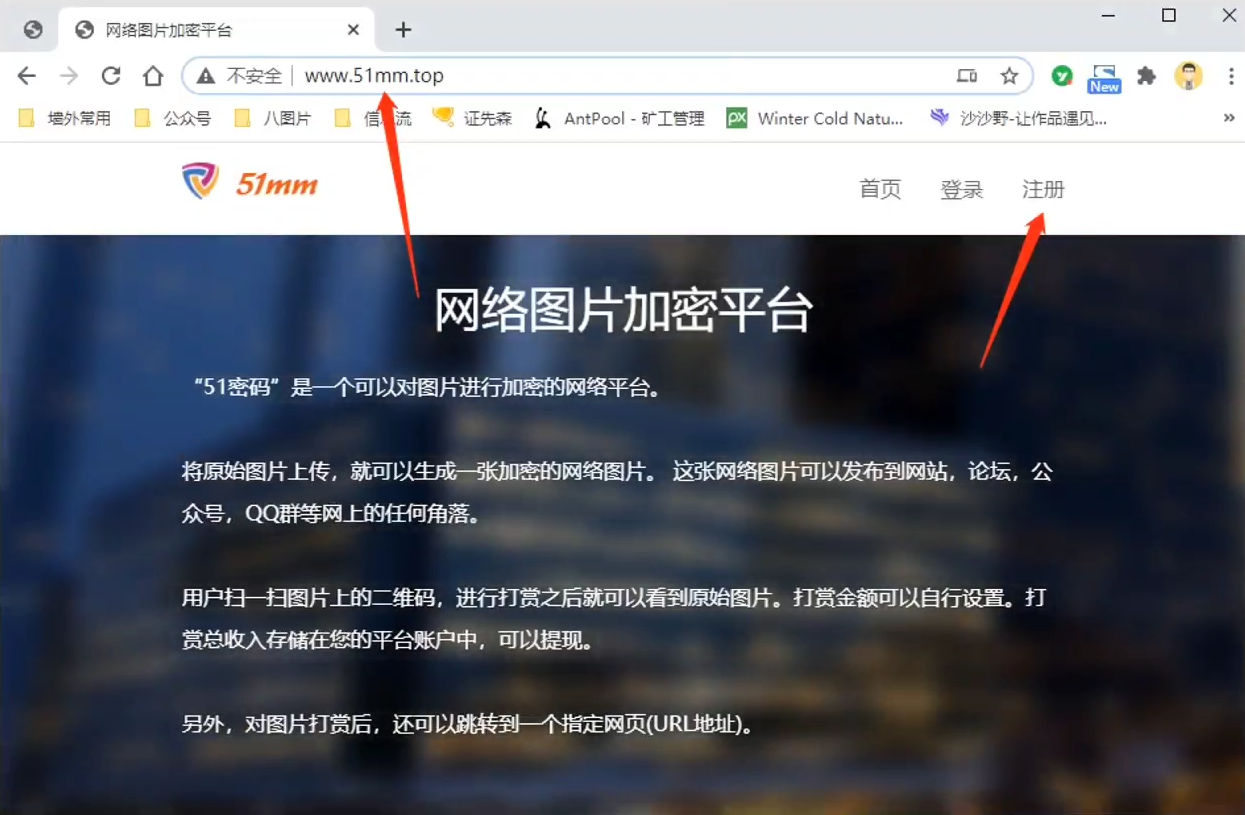Select the 首页 navigation item
The height and width of the screenshot is (815, 1245).
pyautogui.click(x=880, y=189)
